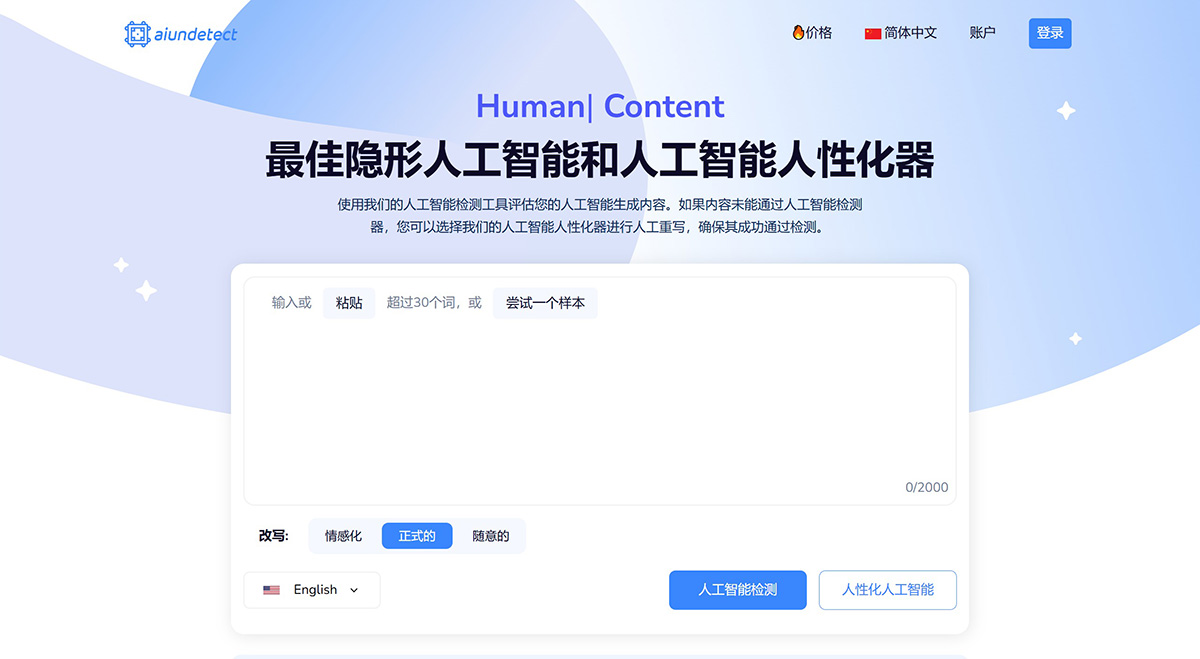Load text with 尝试一个样本 button

pyautogui.click(x=545, y=303)
